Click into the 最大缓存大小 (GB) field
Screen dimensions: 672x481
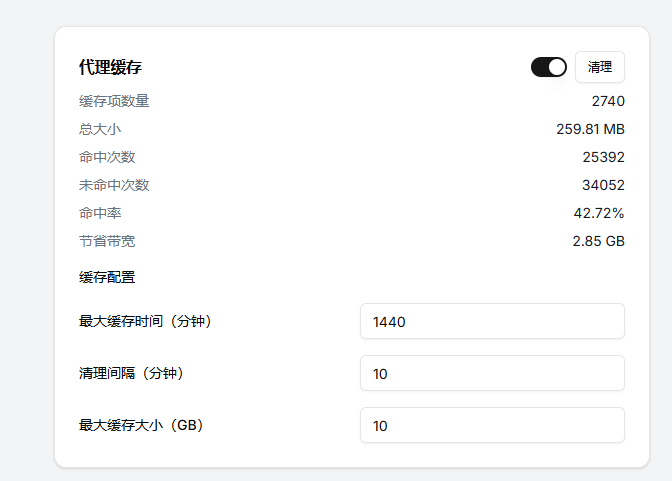point(492,425)
